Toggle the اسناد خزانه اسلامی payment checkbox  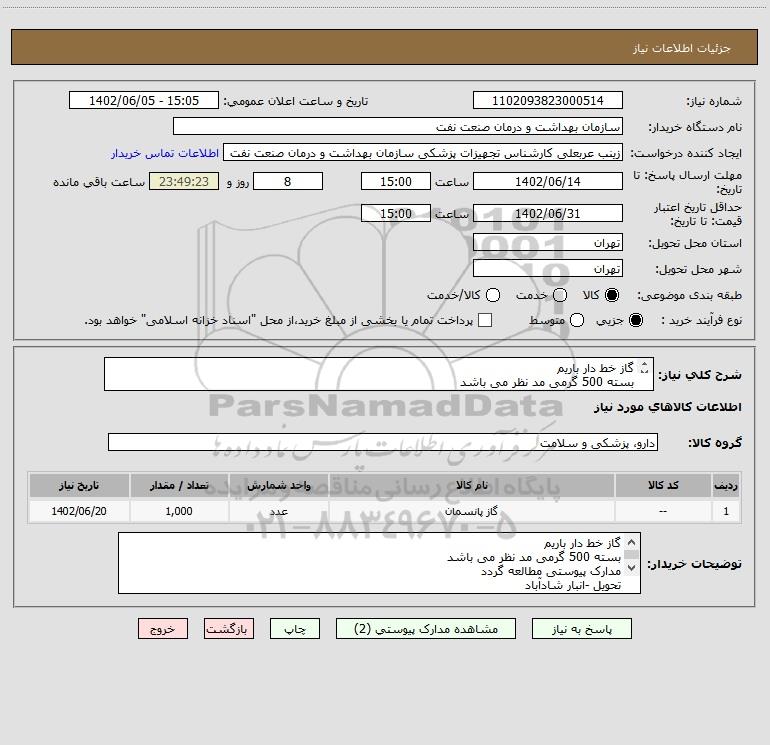click(x=485, y=320)
